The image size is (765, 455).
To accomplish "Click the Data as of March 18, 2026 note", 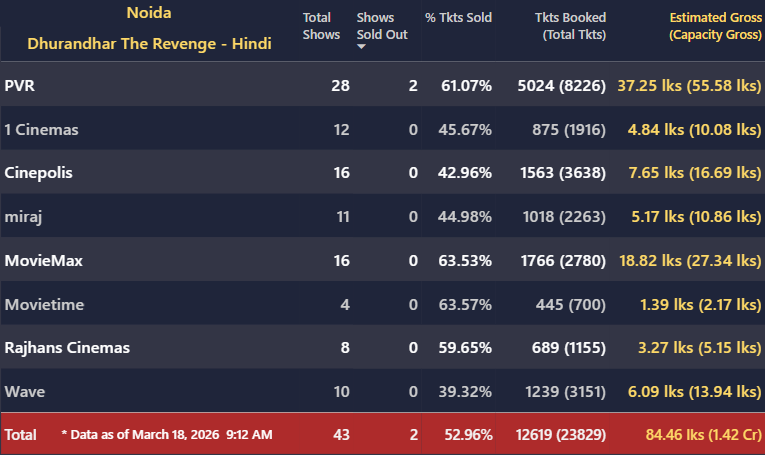I will (x=167, y=435).
